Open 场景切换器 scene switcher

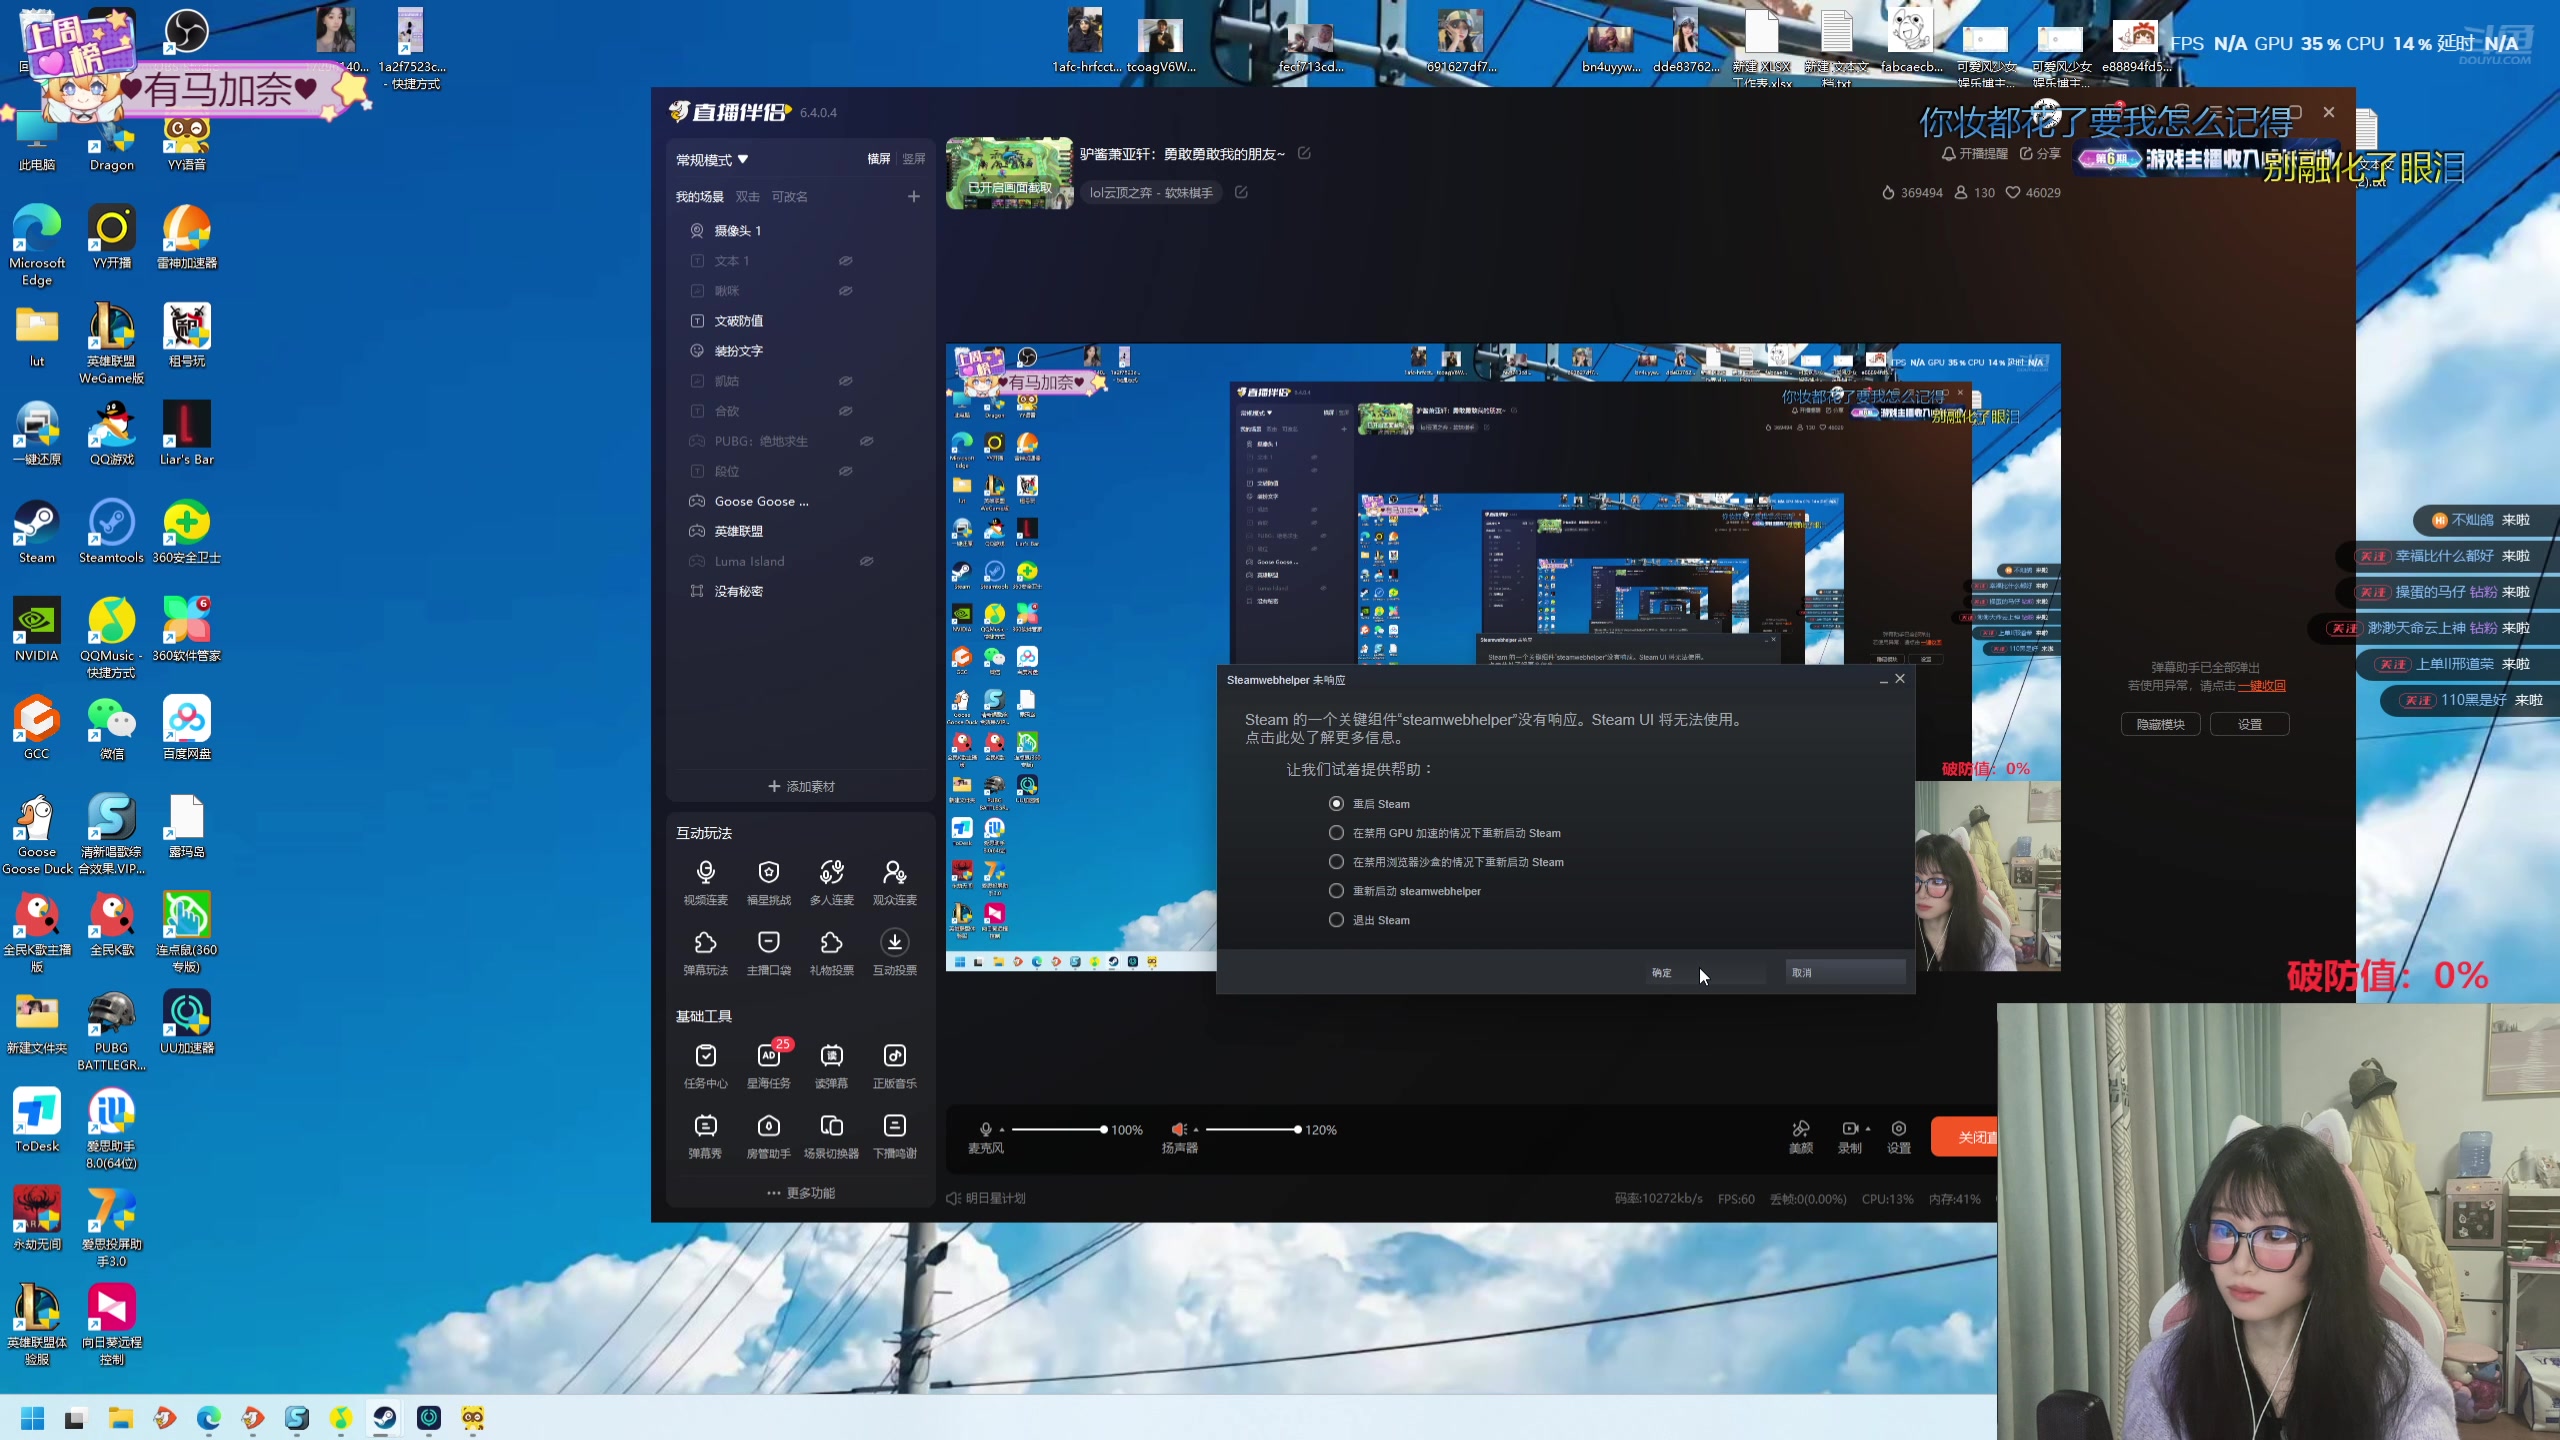831,1135
